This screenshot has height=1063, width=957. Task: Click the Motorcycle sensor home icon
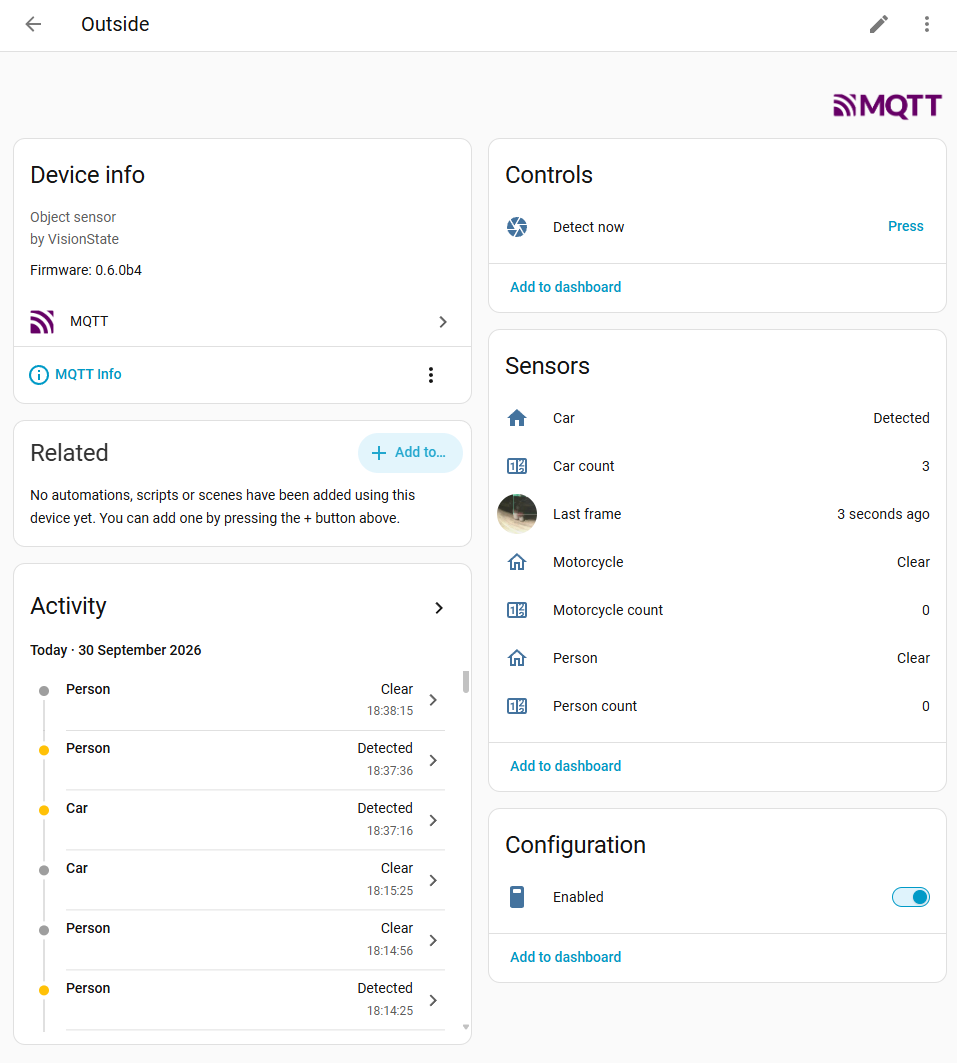click(517, 562)
